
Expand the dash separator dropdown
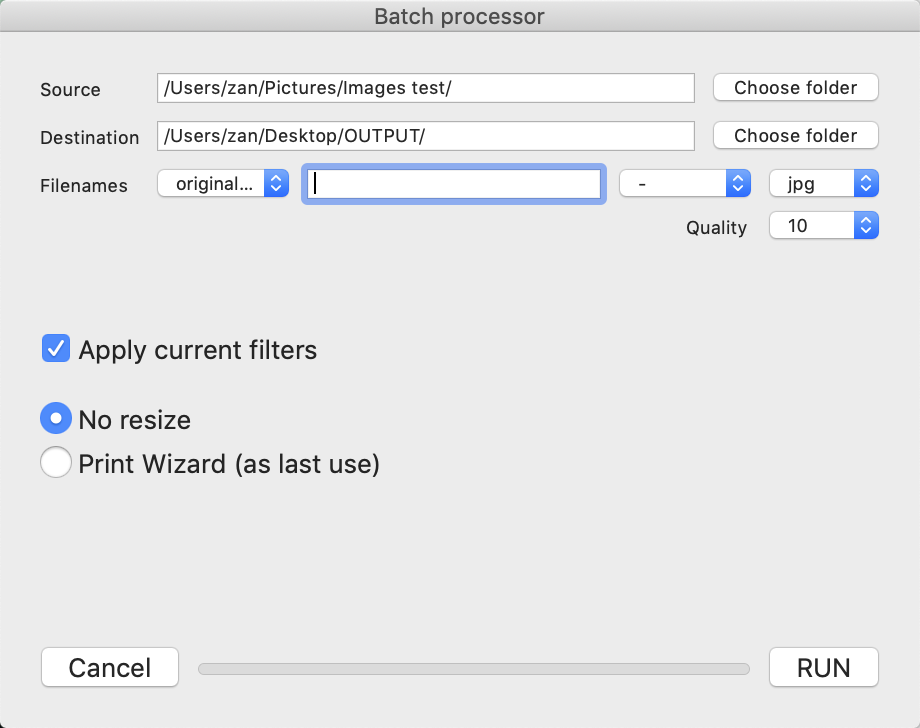[685, 184]
